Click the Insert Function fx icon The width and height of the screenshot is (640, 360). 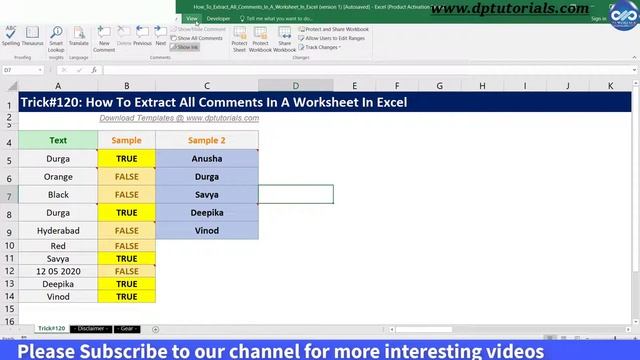94,70
